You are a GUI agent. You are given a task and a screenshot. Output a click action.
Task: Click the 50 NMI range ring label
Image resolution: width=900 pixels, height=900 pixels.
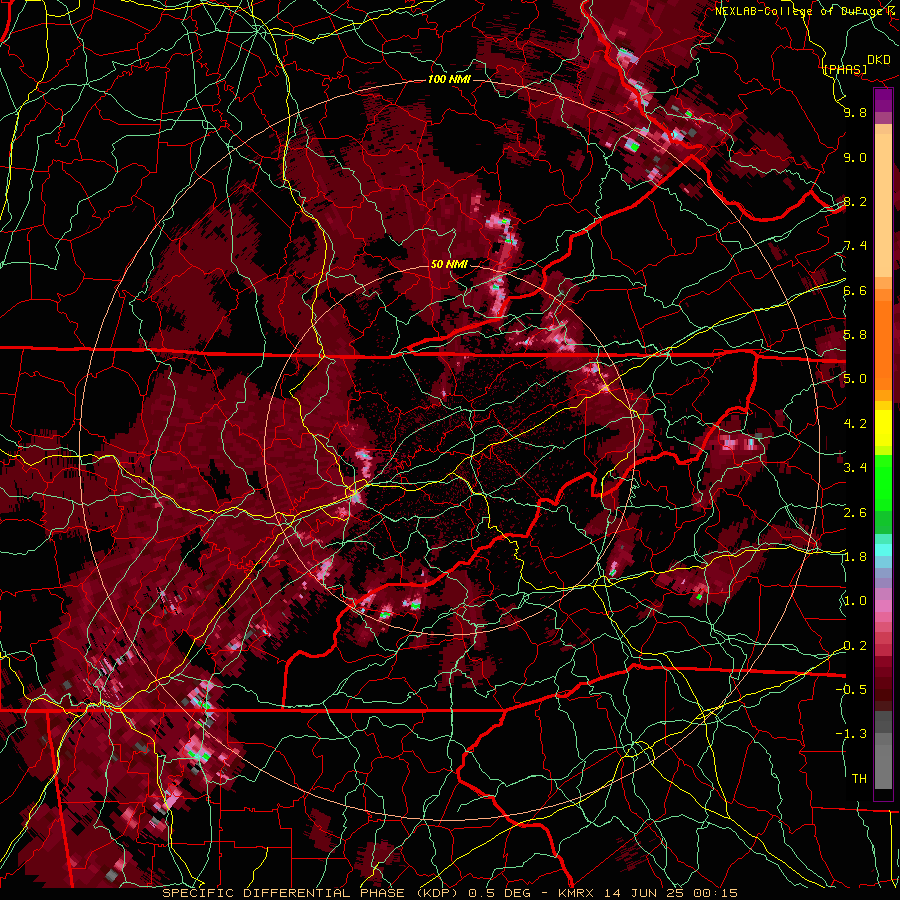[449, 264]
